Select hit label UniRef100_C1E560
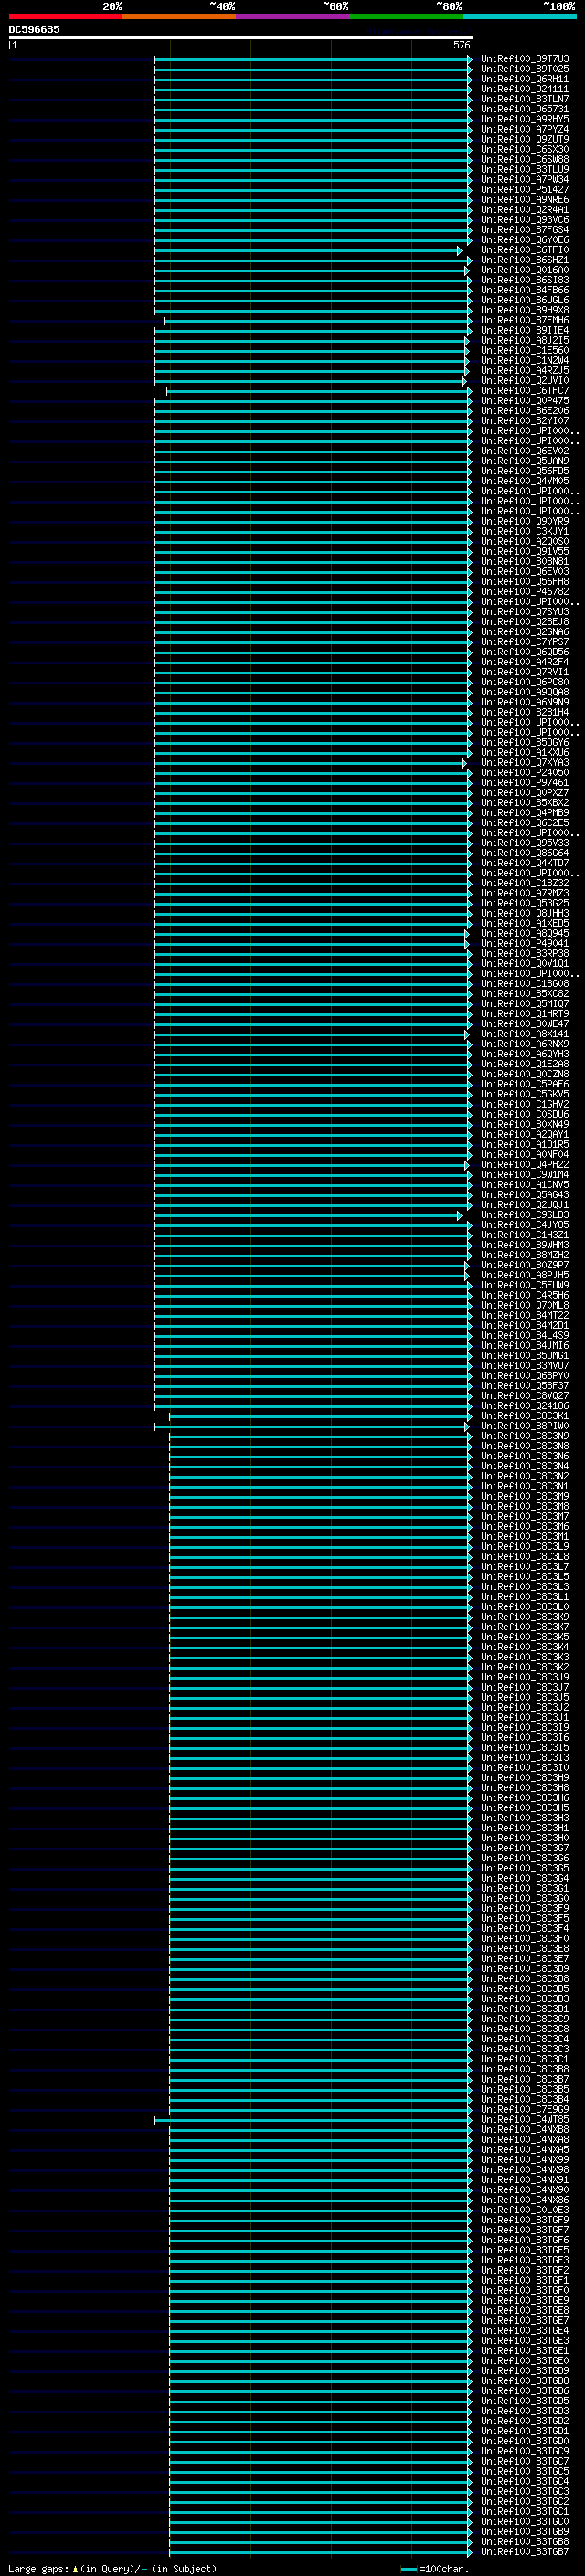The image size is (585, 2576). coord(524,350)
